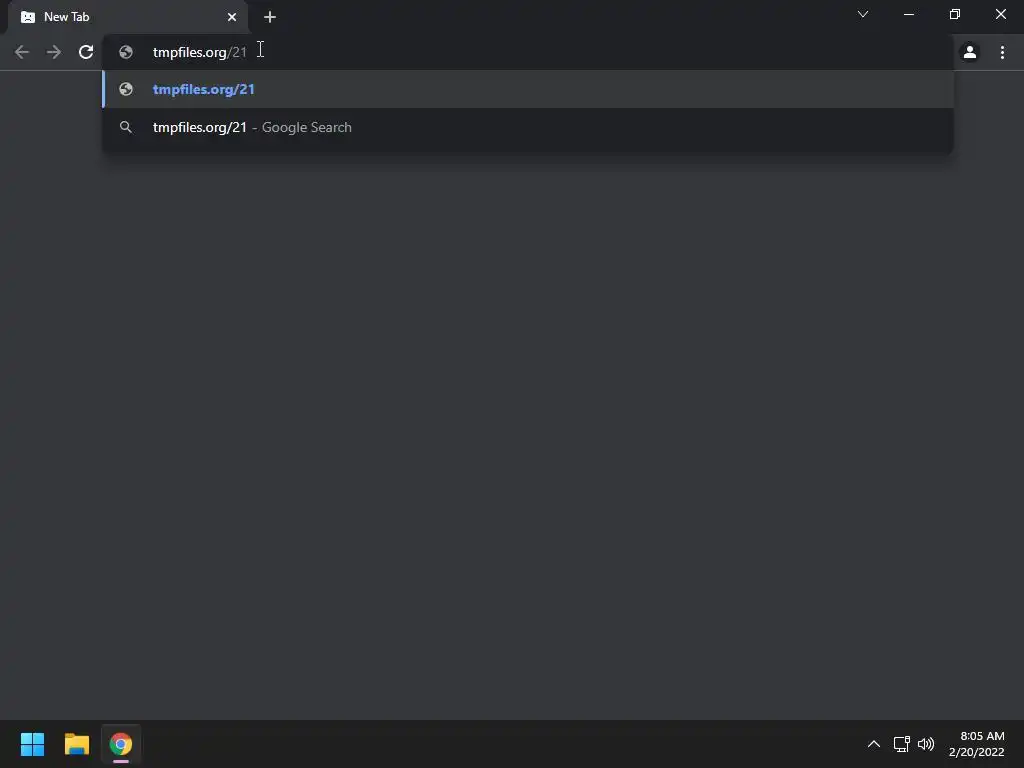Open File Explorer from the taskbar
Viewport: 1024px width, 768px height.
(x=76, y=744)
